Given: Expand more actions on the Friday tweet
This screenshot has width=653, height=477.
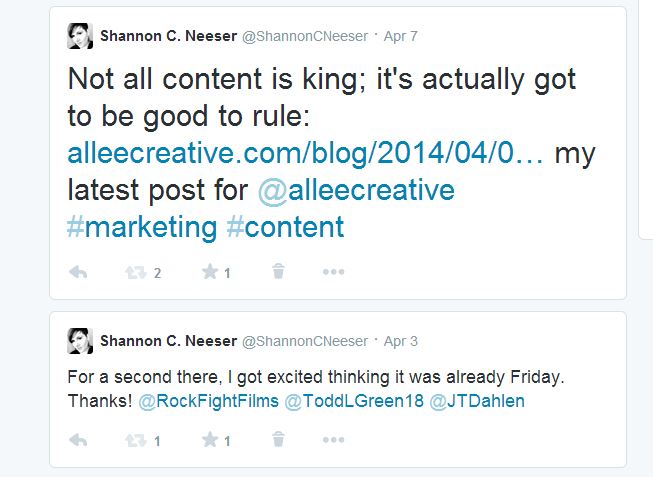Looking at the screenshot, I should point(333,440).
